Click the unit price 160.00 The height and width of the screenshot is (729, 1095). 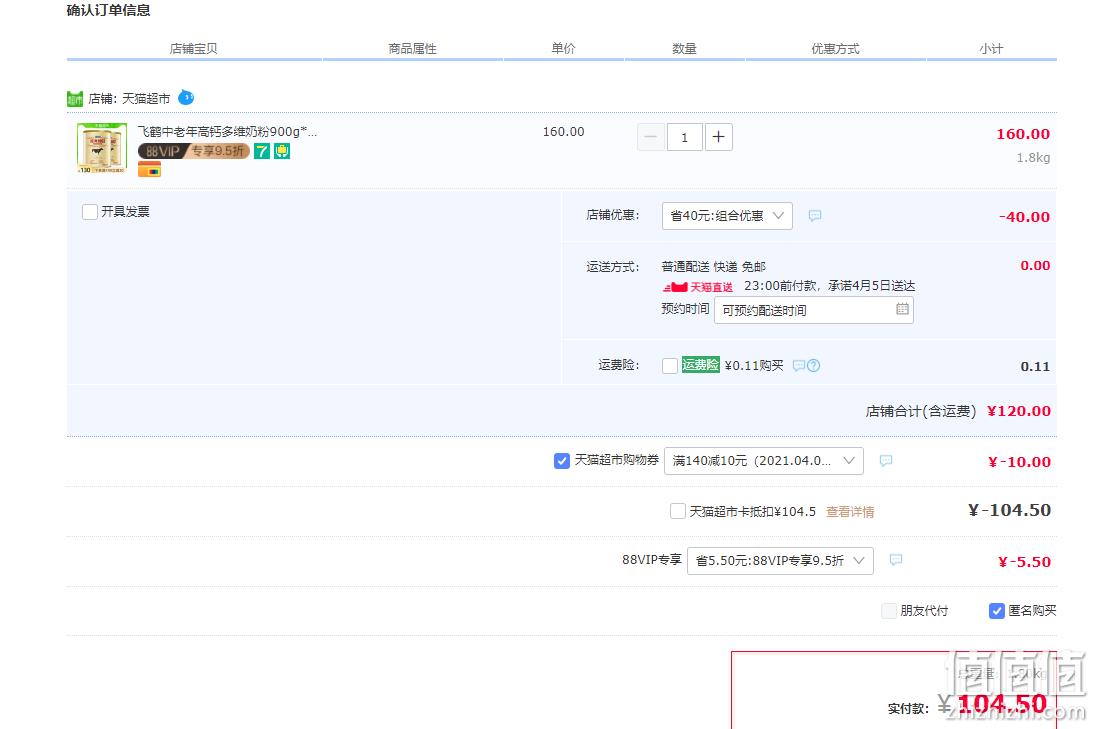(x=564, y=131)
